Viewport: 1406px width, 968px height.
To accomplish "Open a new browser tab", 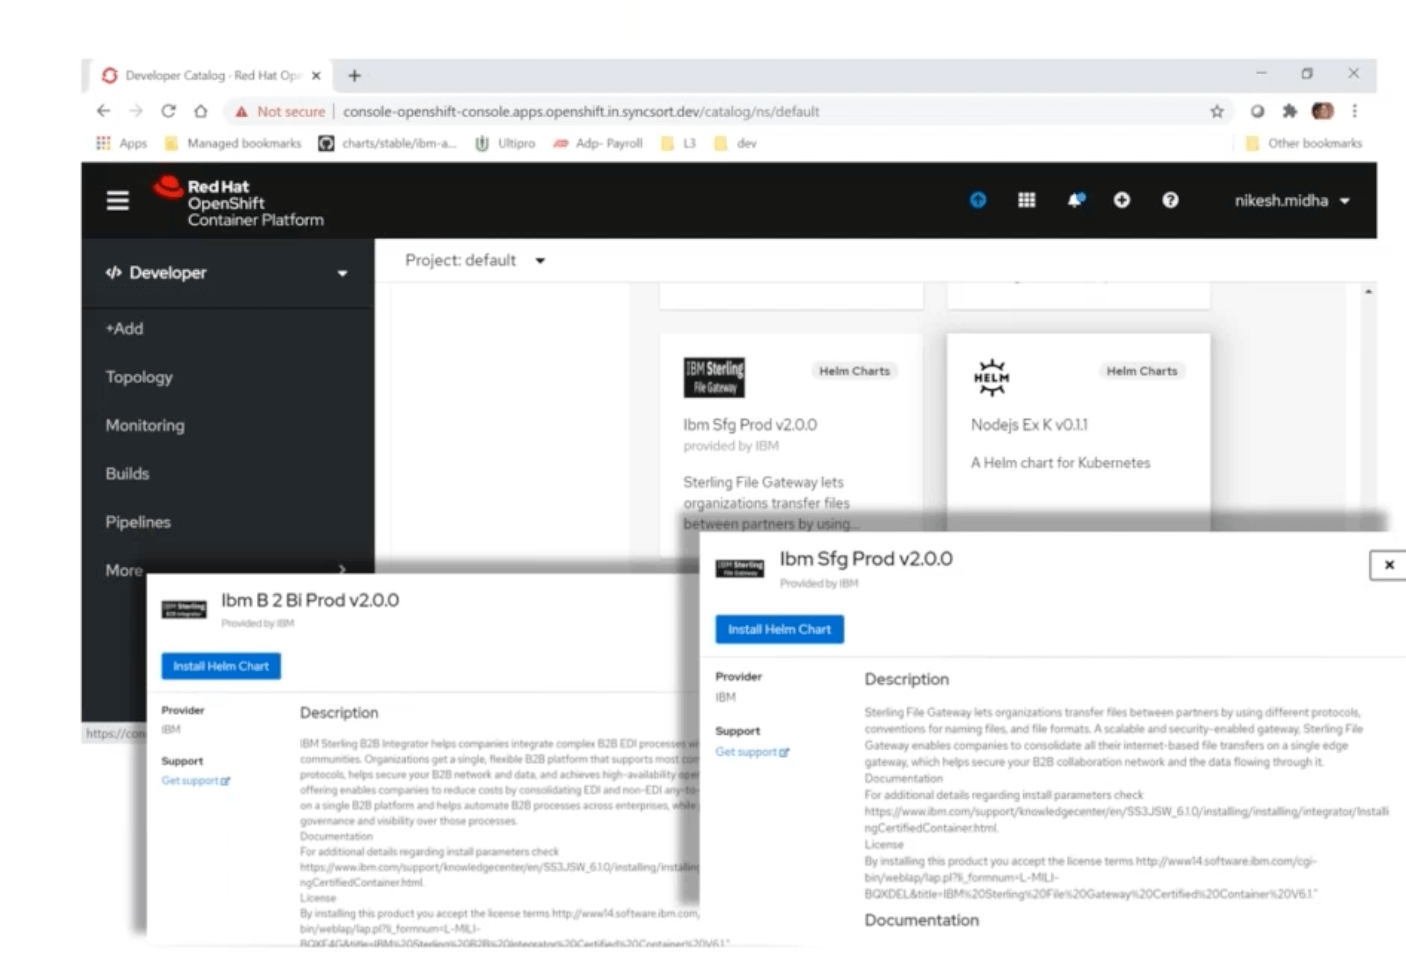I will pos(354,75).
